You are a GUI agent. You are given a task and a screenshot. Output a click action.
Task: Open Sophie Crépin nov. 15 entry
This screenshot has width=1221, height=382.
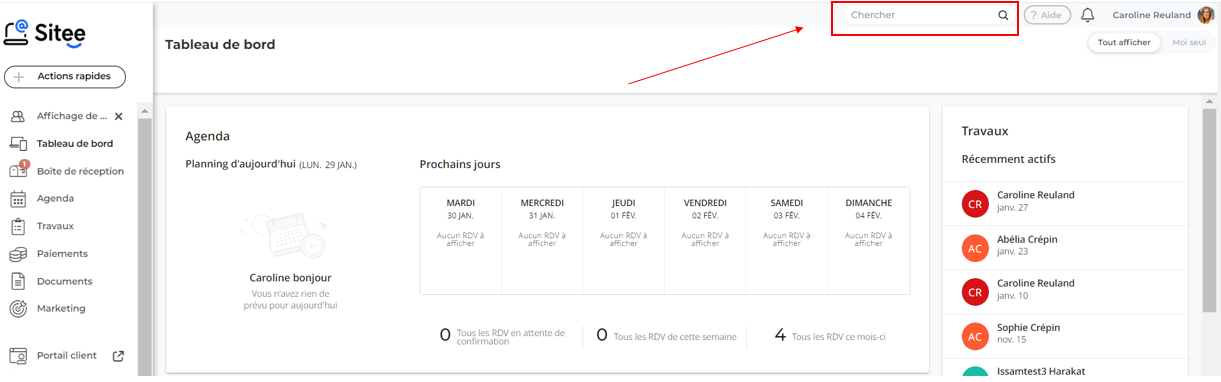coord(1065,335)
